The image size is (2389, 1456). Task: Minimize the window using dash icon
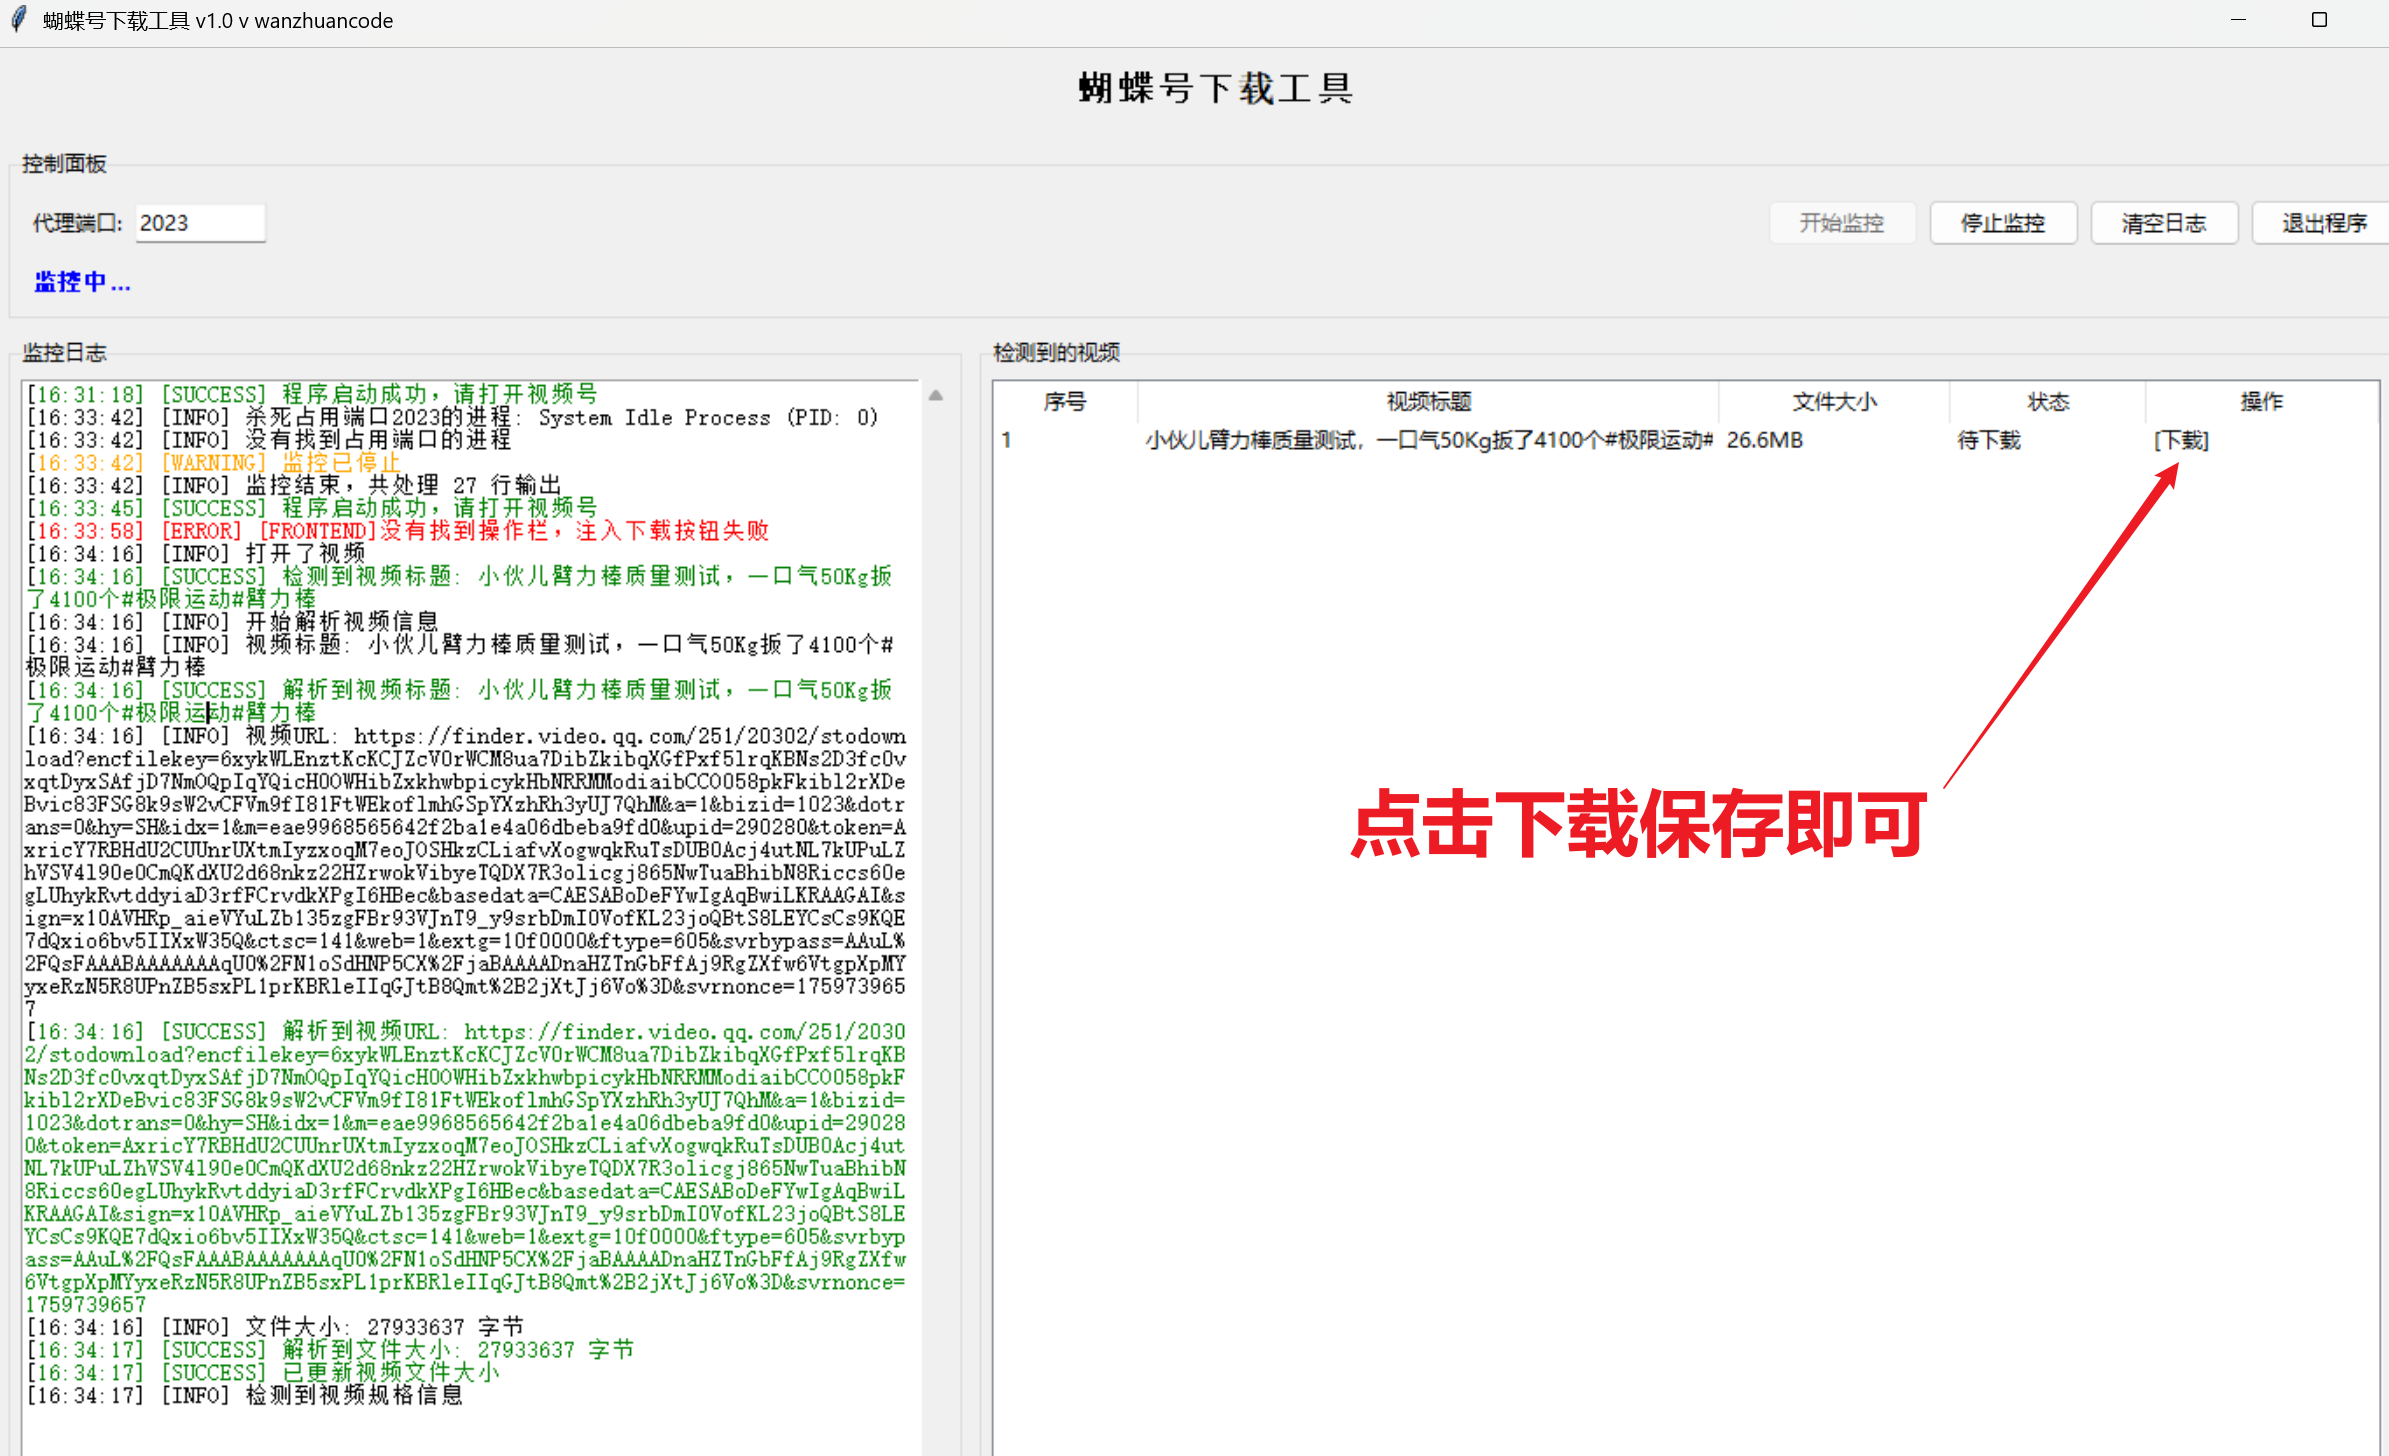coord(2238,20)
